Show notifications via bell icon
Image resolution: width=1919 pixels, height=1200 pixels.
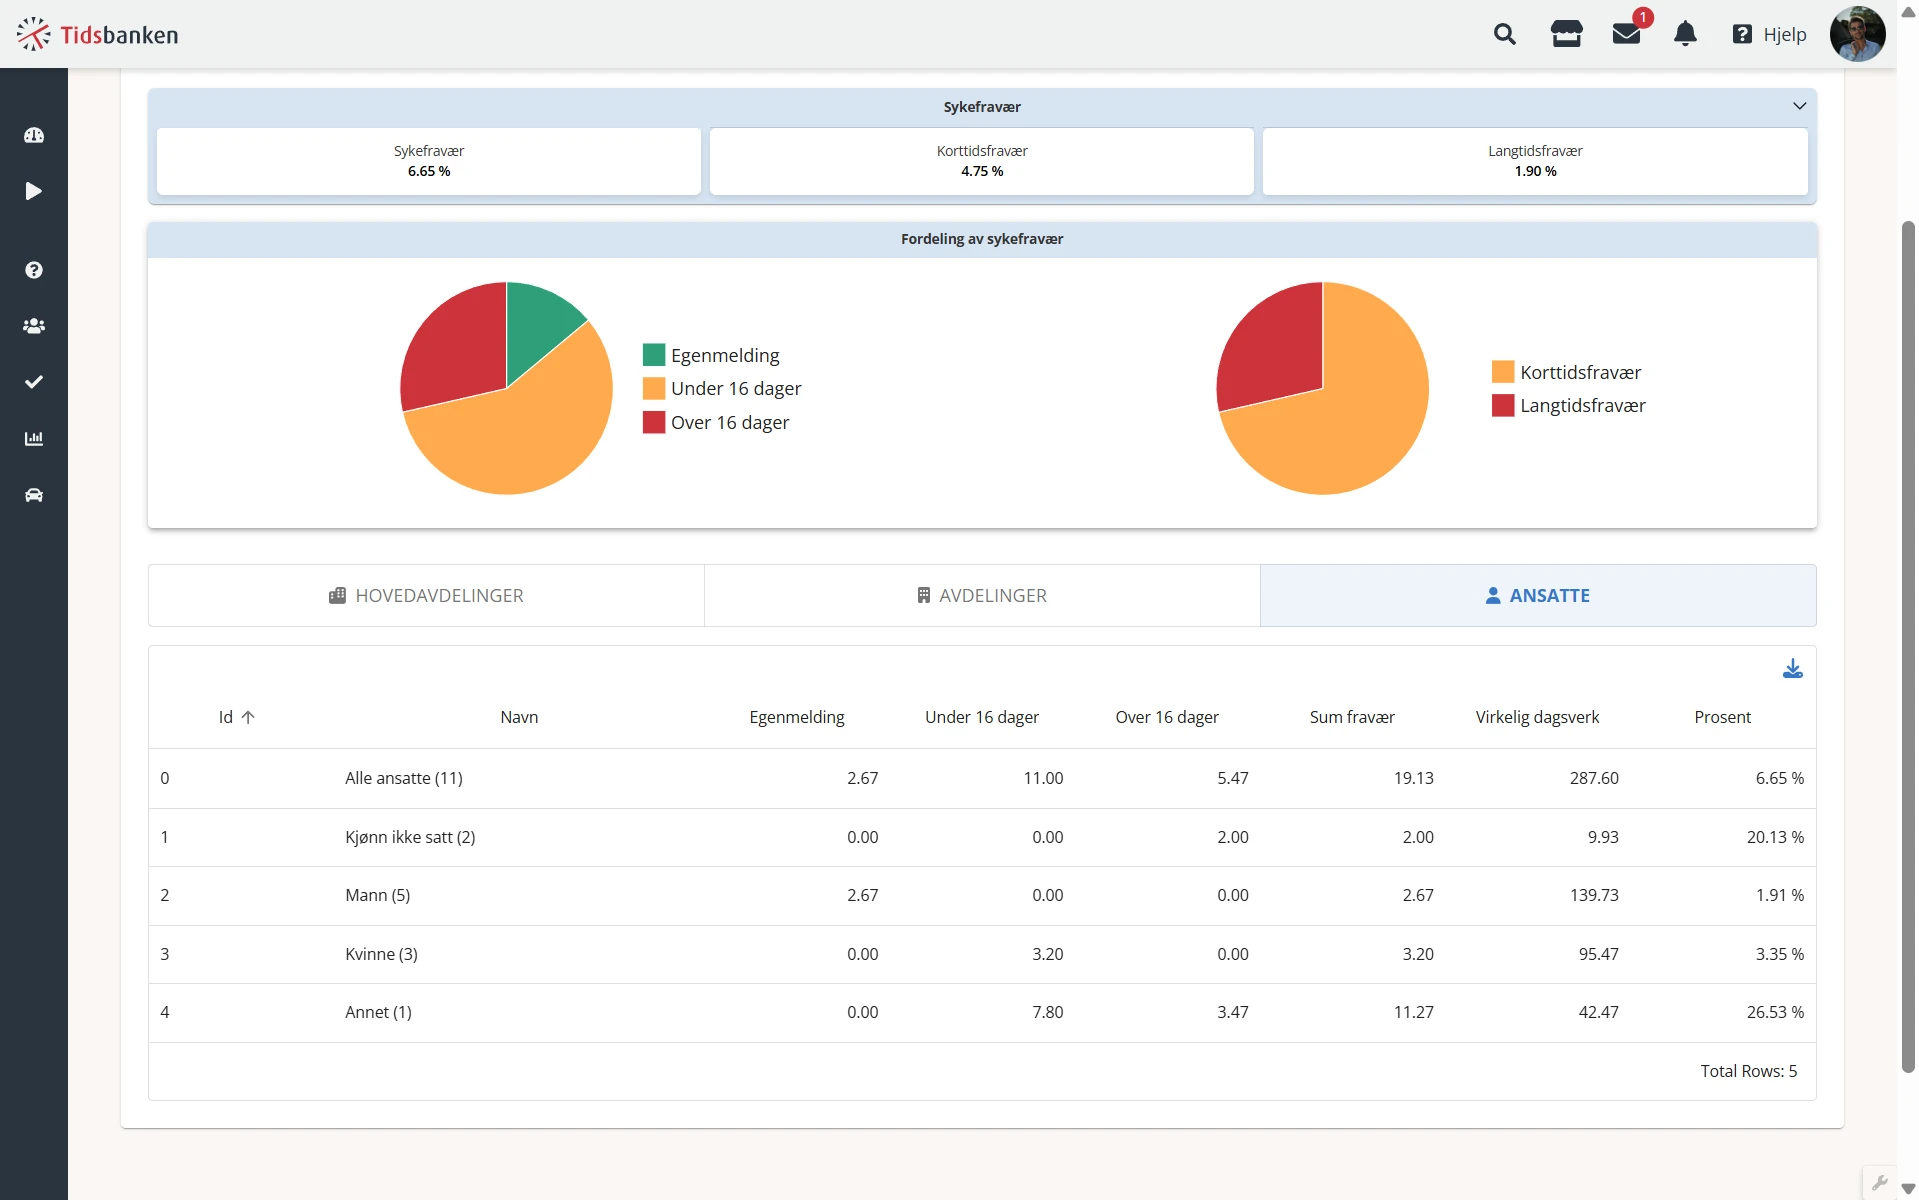1685,34
